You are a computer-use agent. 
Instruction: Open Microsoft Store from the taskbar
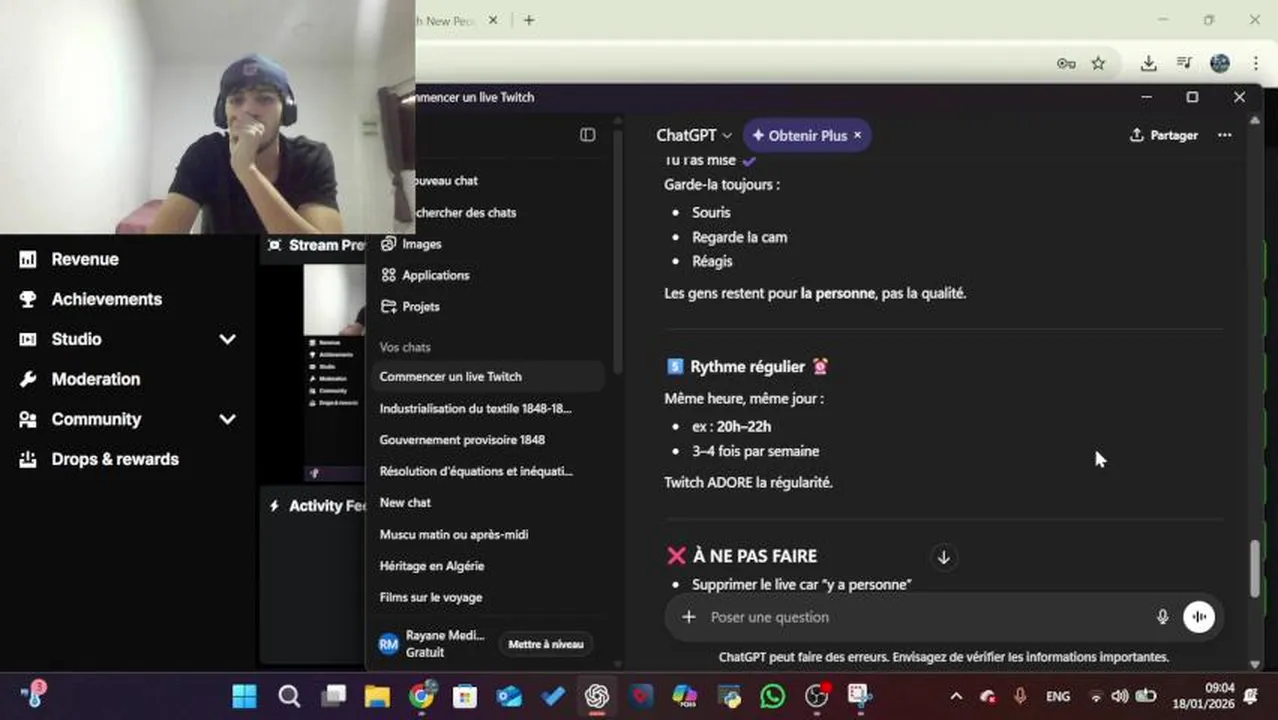[465, 696]
